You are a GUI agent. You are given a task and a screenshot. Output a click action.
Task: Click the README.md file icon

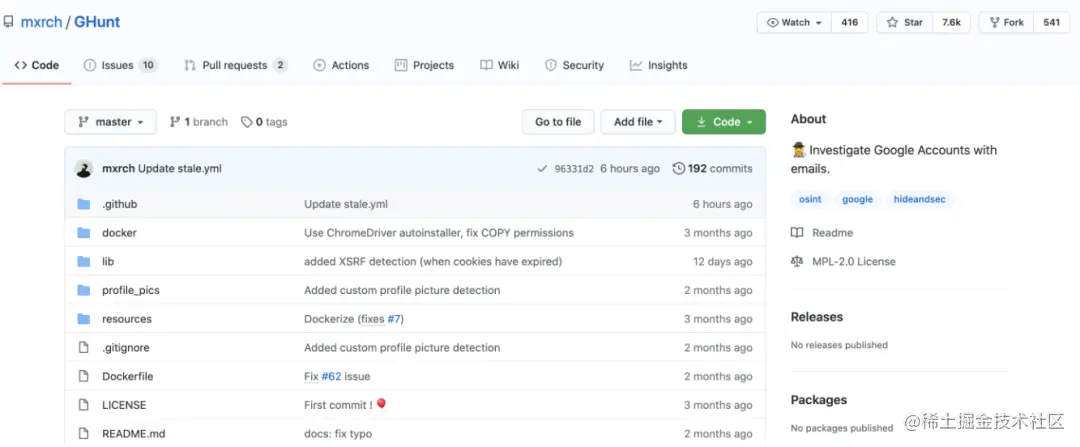(84, 434)
